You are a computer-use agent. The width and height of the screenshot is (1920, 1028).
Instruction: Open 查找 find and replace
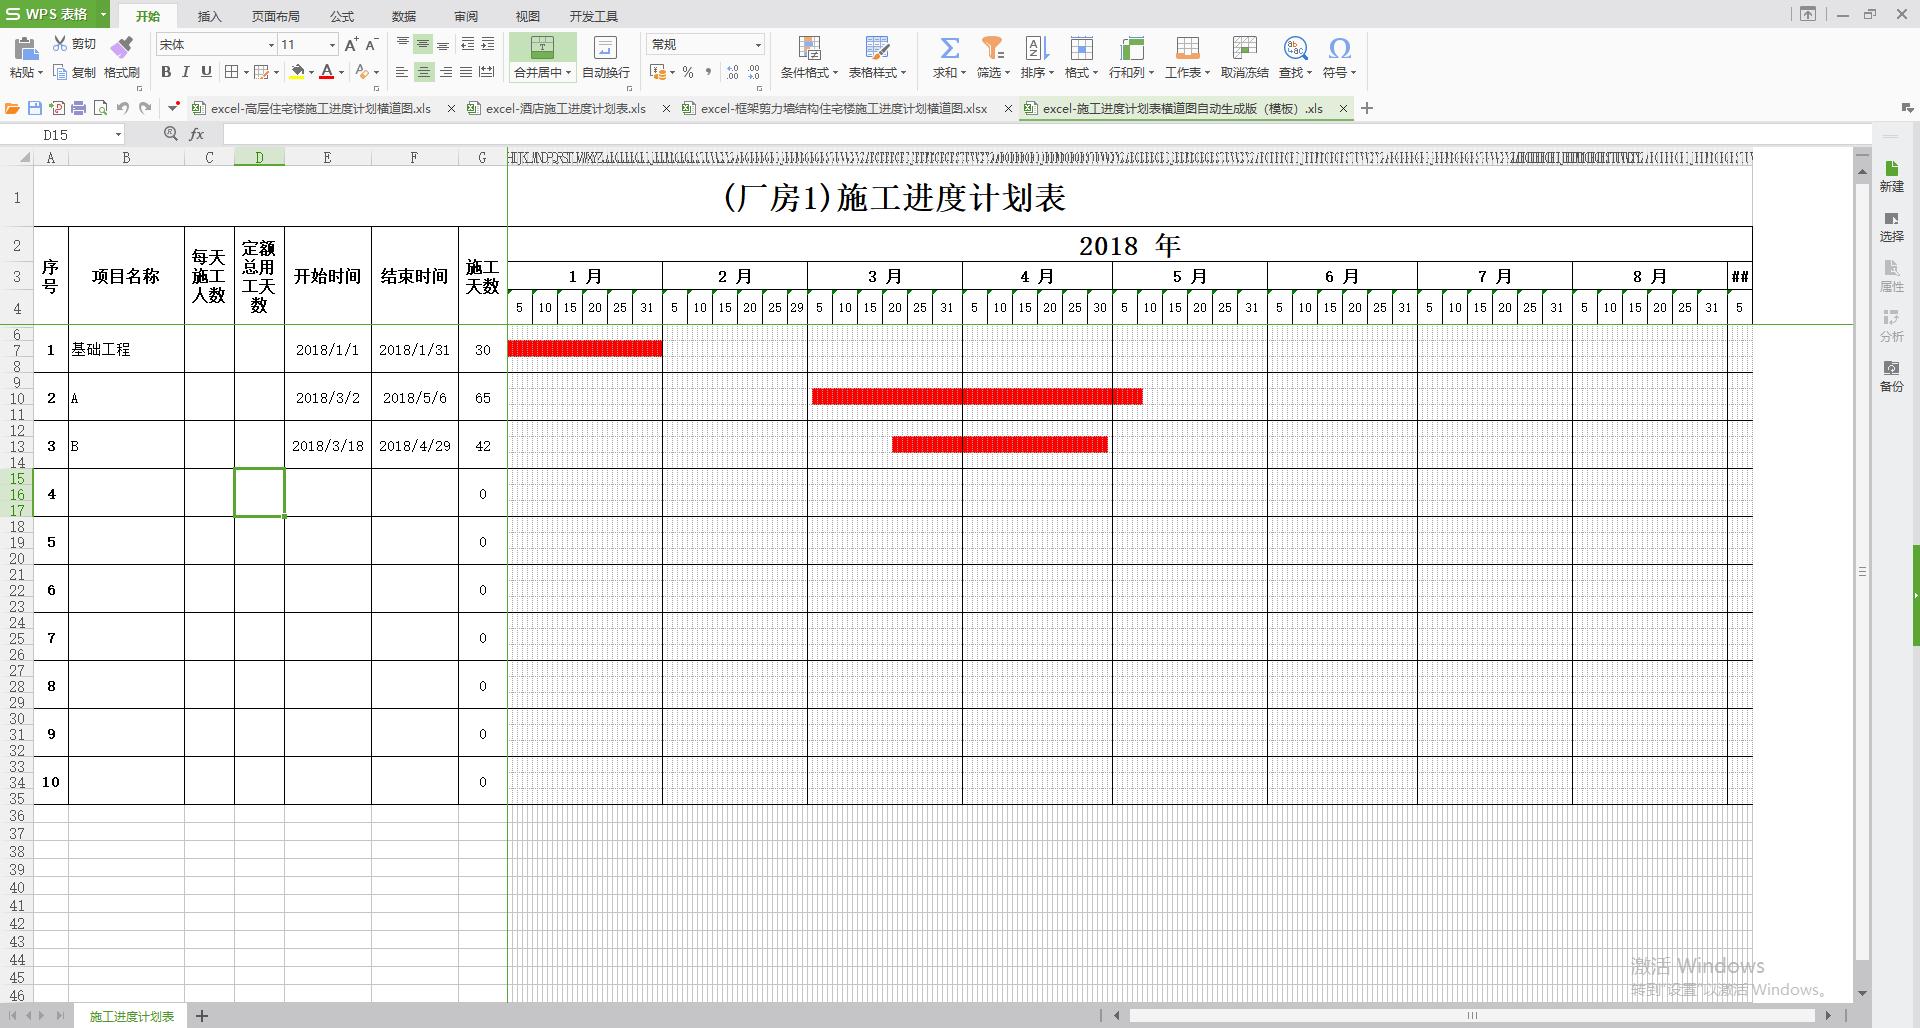click(1293, 55)
